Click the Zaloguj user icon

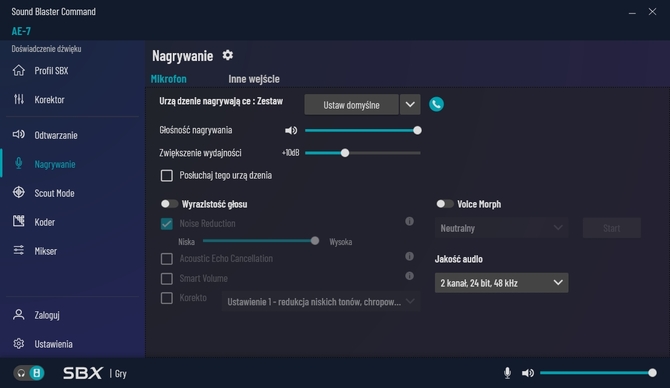pyautogui.click(x=18, y=315)
